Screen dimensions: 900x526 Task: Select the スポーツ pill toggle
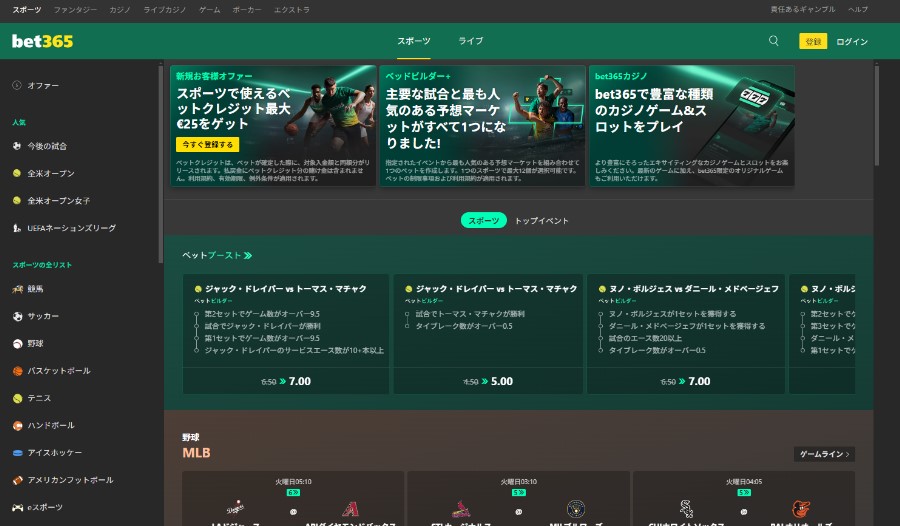483,221
